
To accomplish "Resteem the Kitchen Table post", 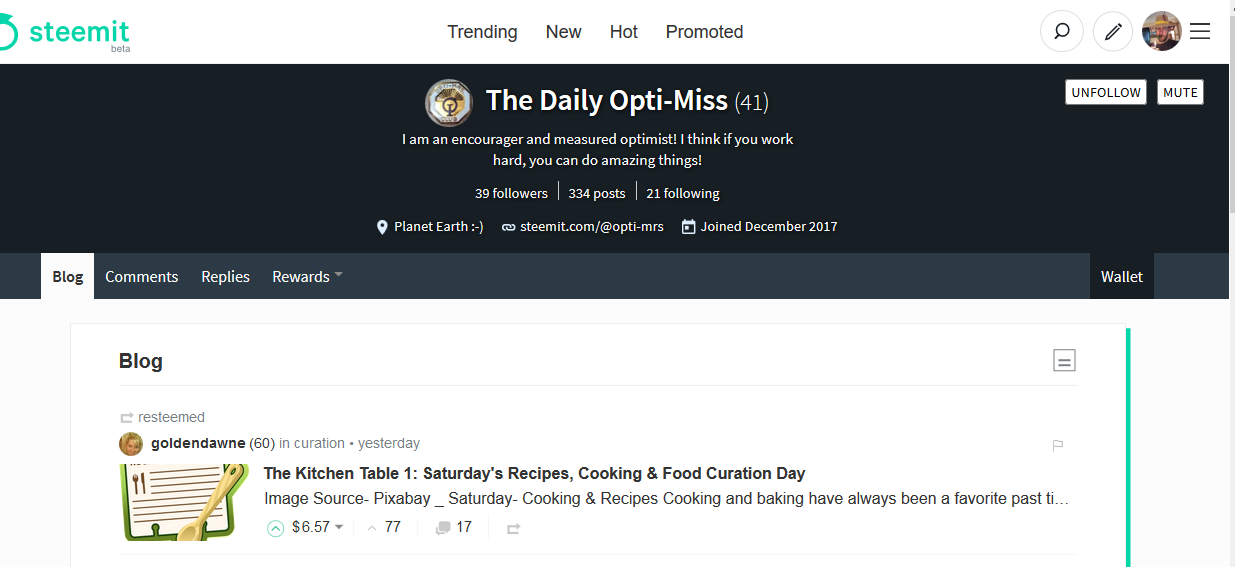I will coord(513,528).
